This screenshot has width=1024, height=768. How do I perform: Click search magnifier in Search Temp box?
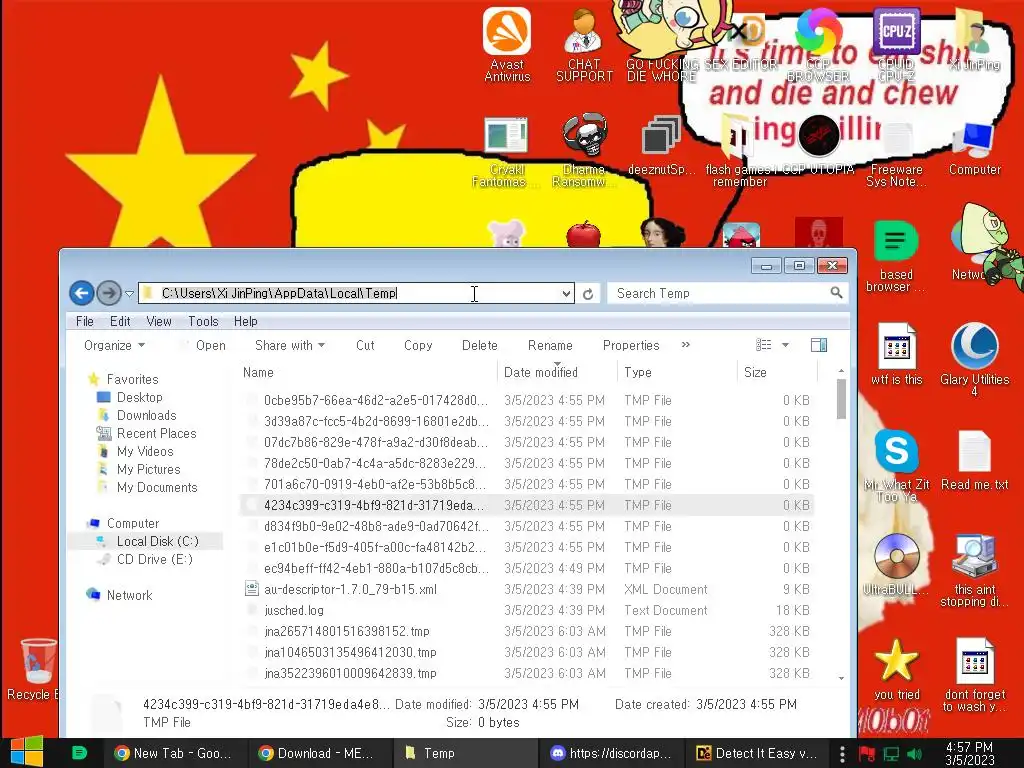click(836, 293)
